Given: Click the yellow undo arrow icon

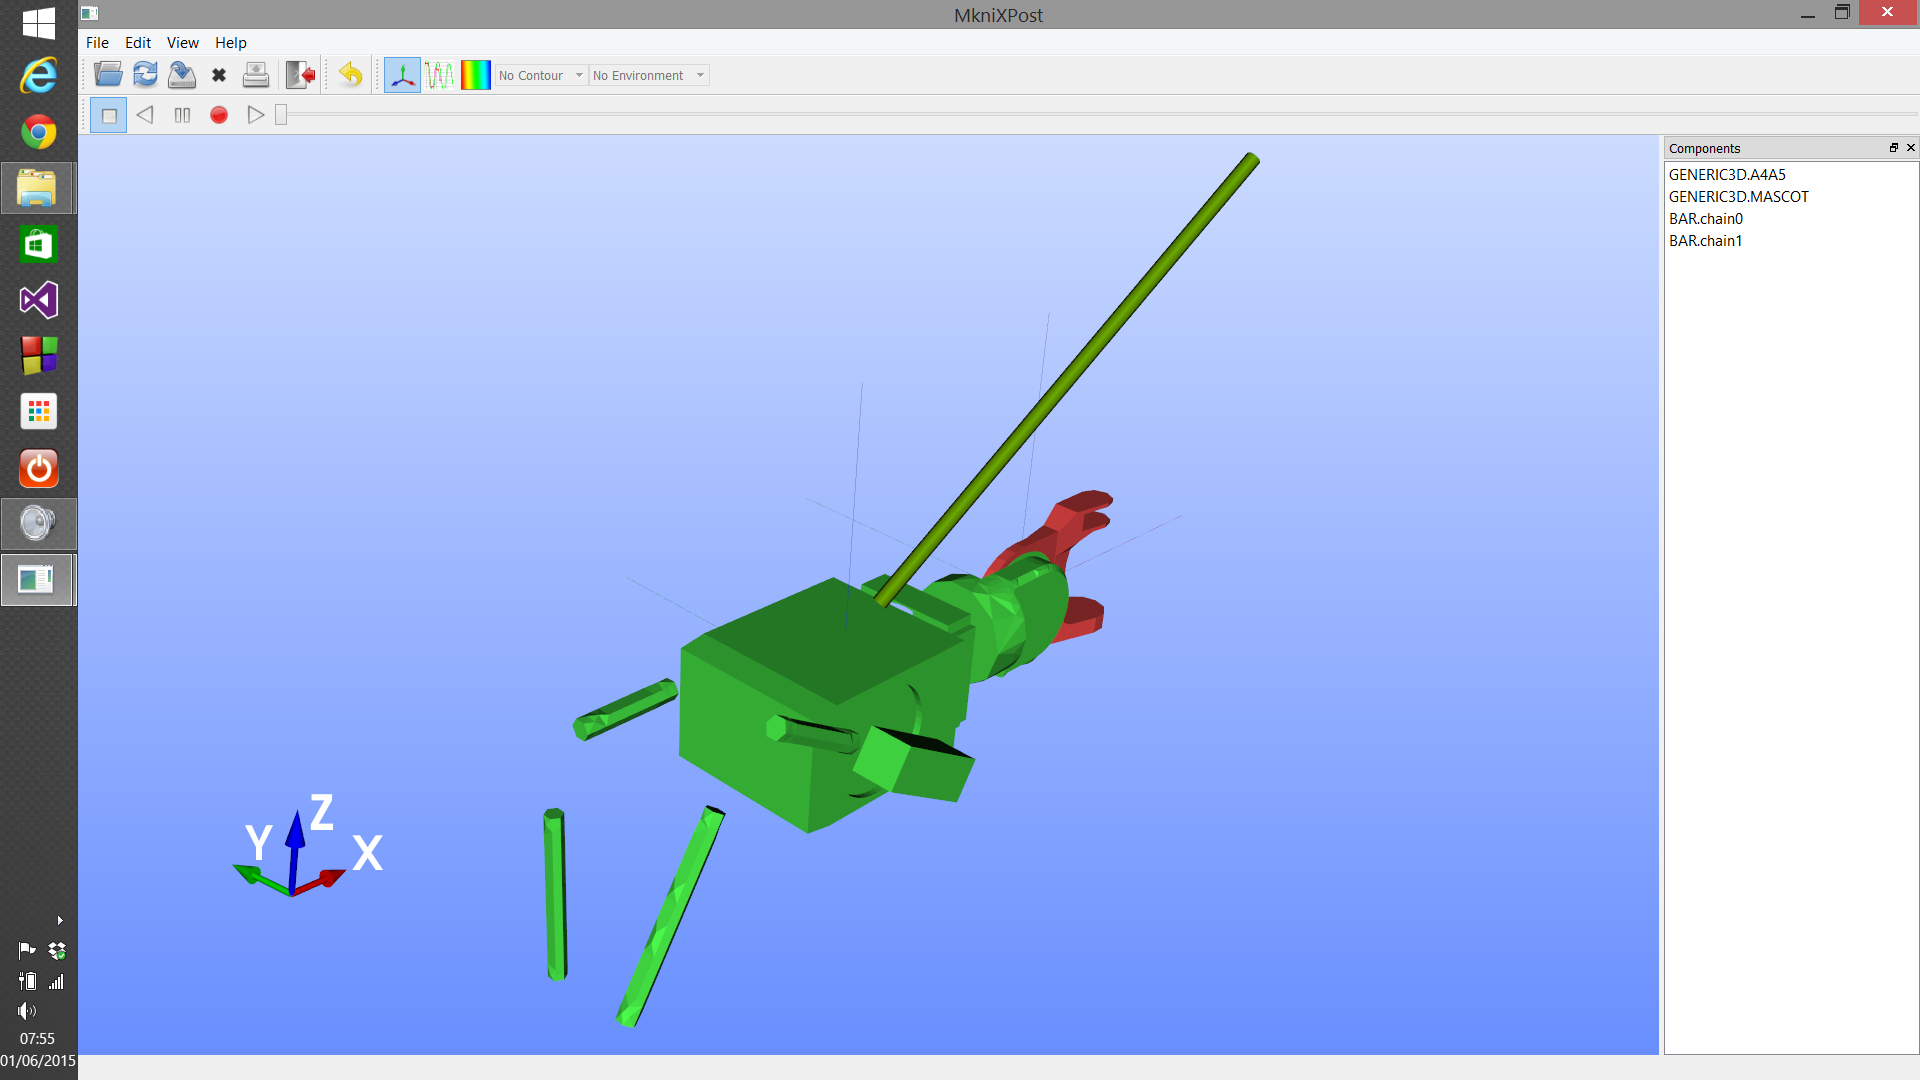Looking at the screenshot, I should point(350,75).
